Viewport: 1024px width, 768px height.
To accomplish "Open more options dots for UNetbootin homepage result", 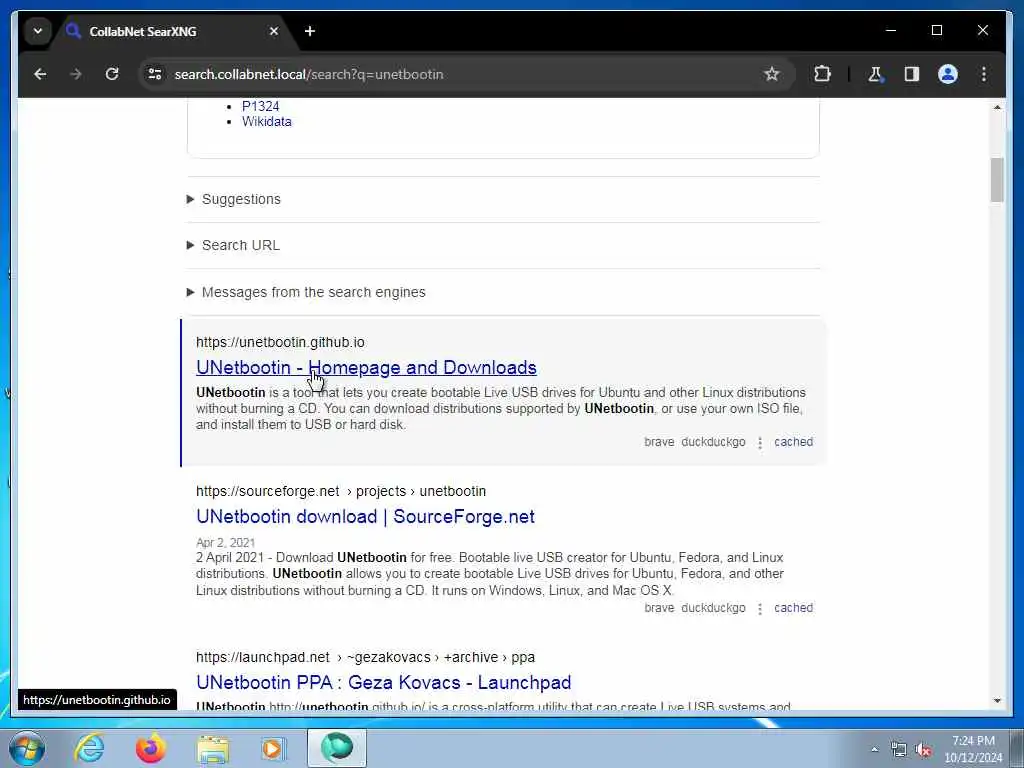I will [760, 443].
